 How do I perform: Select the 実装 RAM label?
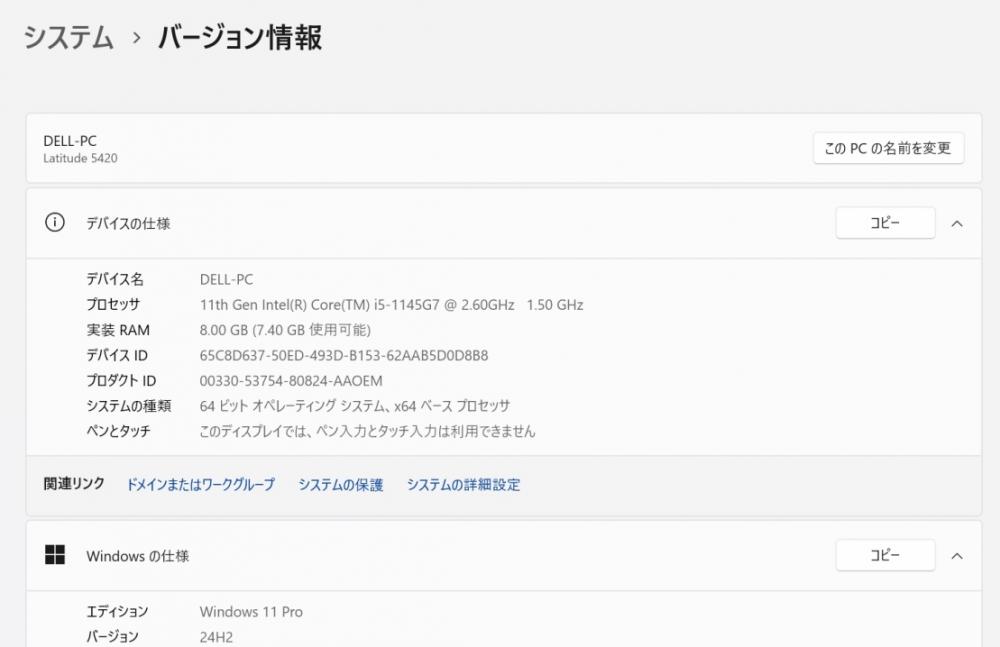click(118, 330)
